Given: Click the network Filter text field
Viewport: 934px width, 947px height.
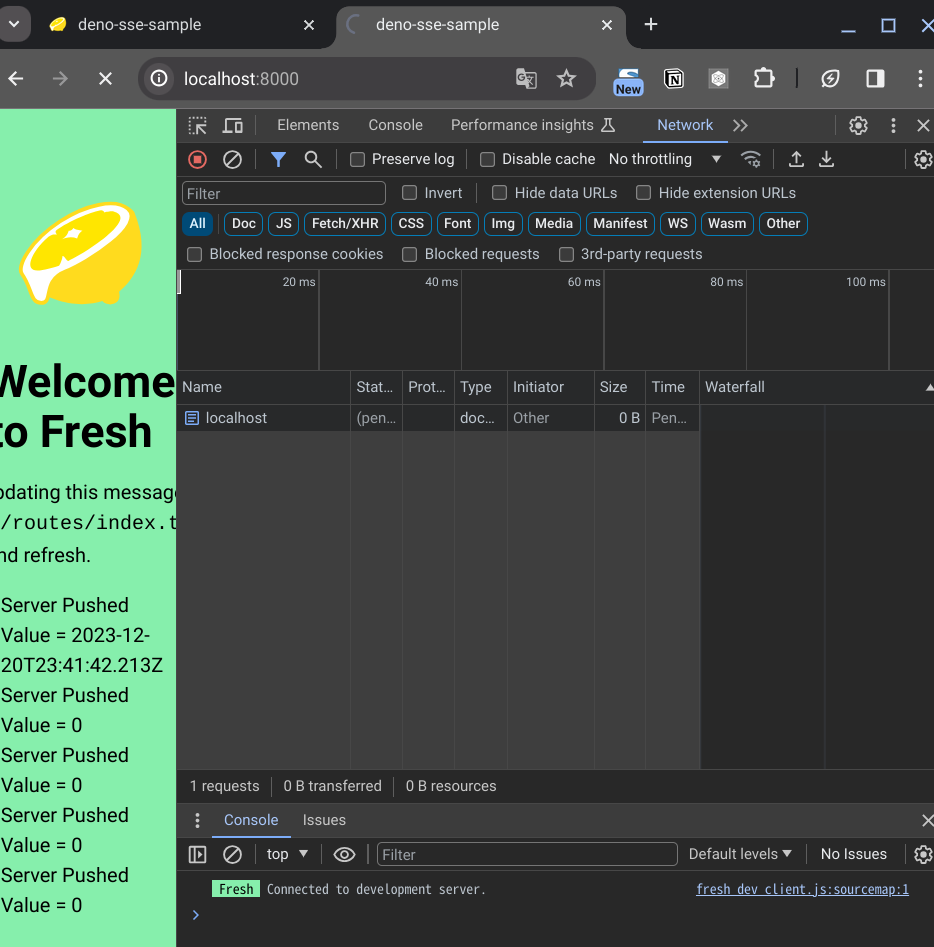Looking at the screenshot, I should point(284,193).
